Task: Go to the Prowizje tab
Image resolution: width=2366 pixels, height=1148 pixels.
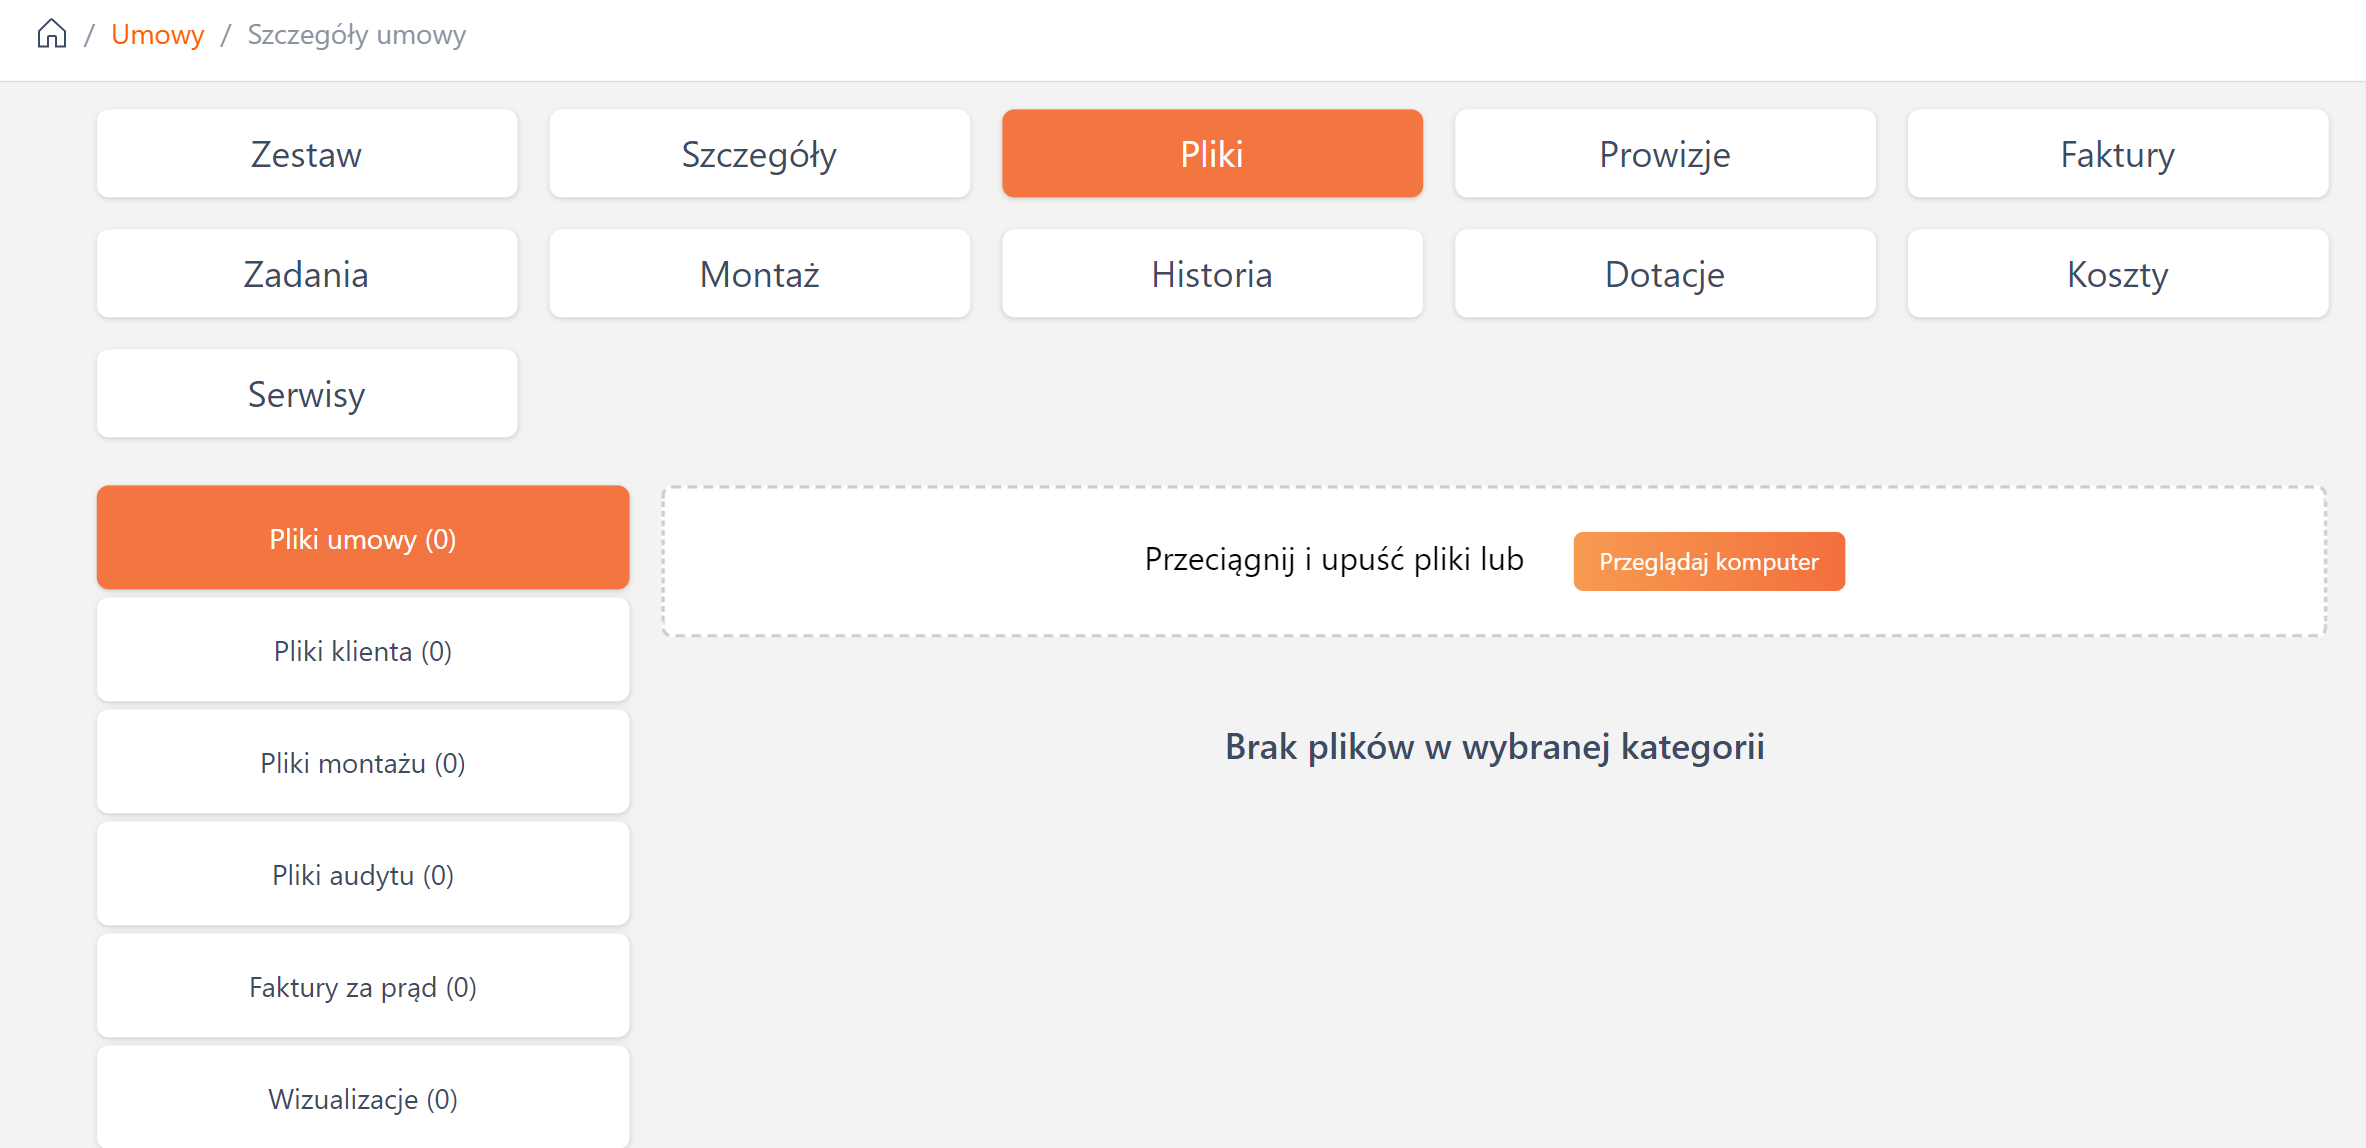Action: coord(1665,154)
